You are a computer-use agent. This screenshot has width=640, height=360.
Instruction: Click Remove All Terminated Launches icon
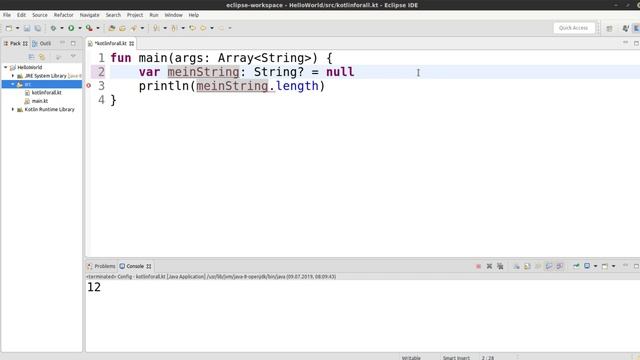500,267
